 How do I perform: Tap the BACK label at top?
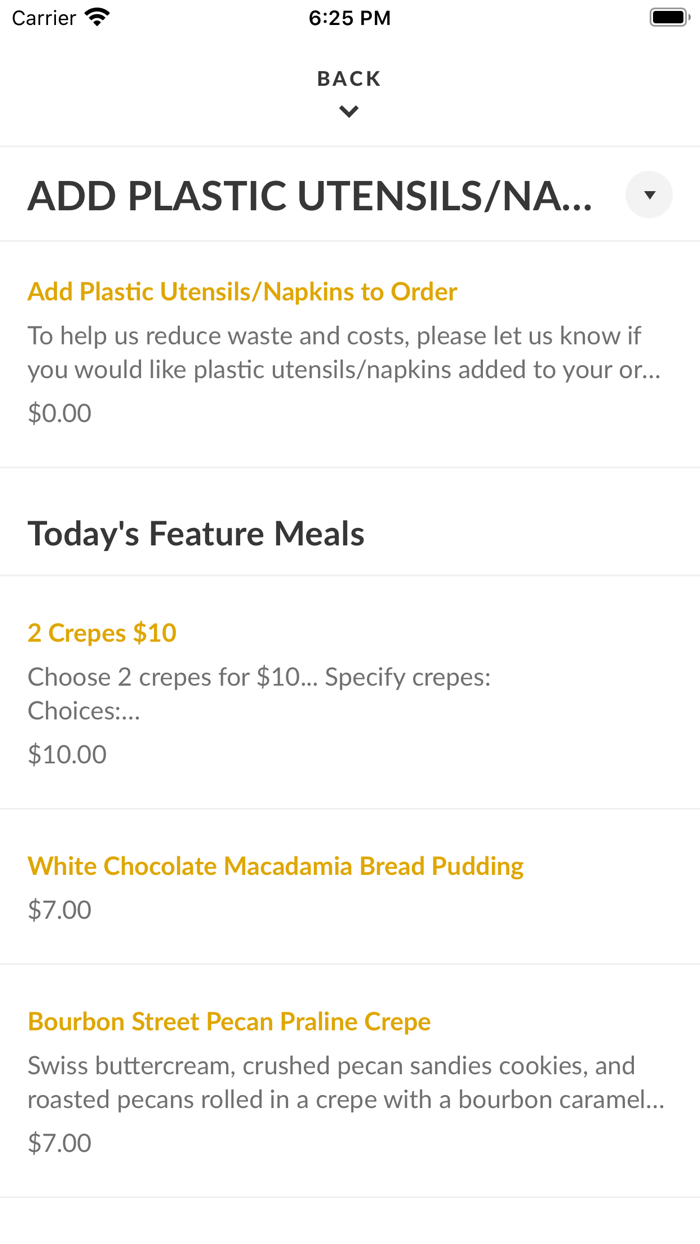349,79
